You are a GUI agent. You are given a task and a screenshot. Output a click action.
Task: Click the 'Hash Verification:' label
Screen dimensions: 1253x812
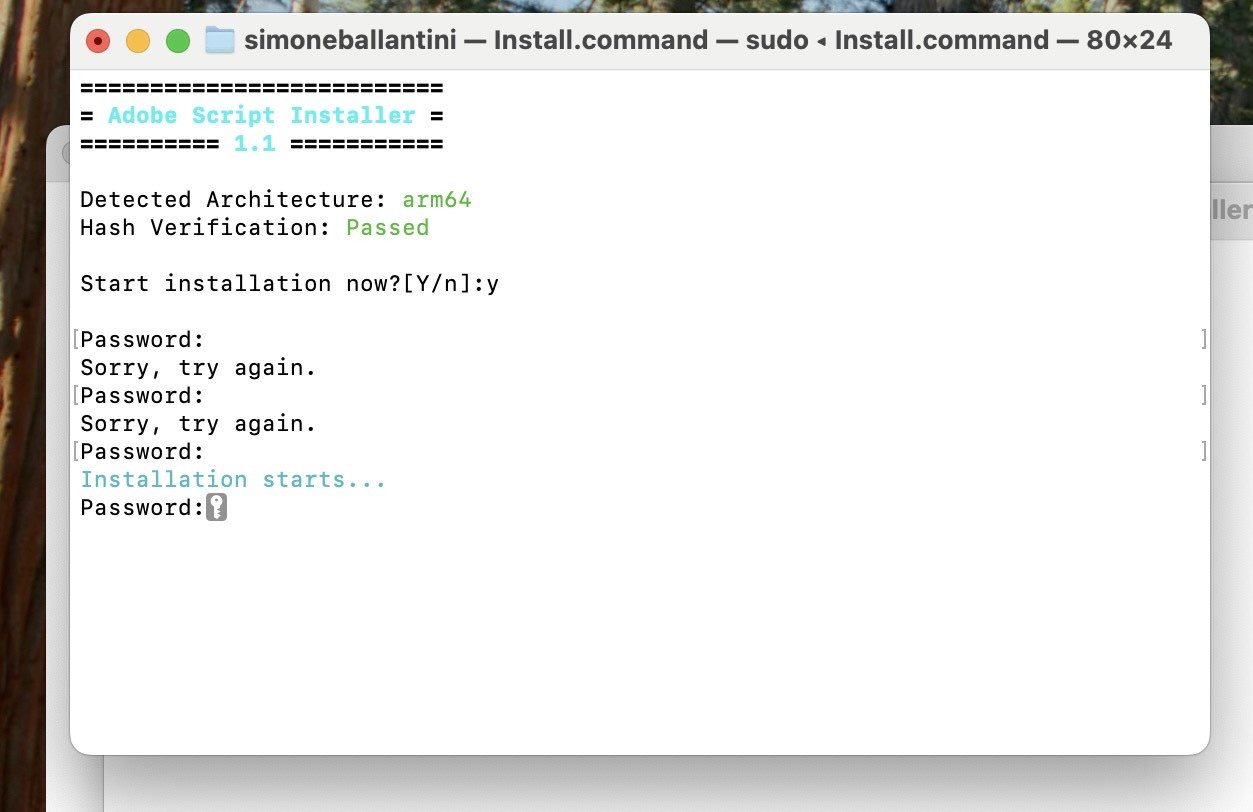coord(205,227)
